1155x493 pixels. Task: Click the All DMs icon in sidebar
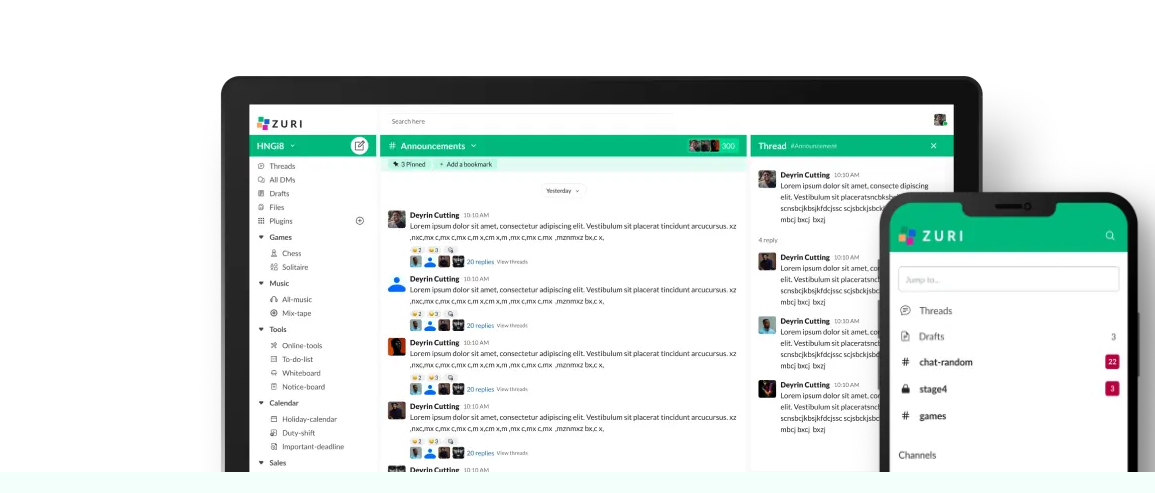point(262,180)
